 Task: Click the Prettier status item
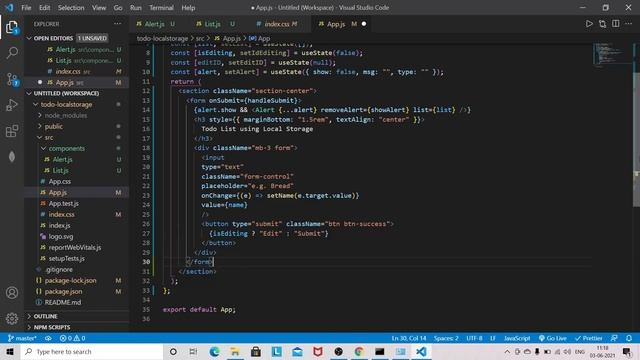(589, 338)
